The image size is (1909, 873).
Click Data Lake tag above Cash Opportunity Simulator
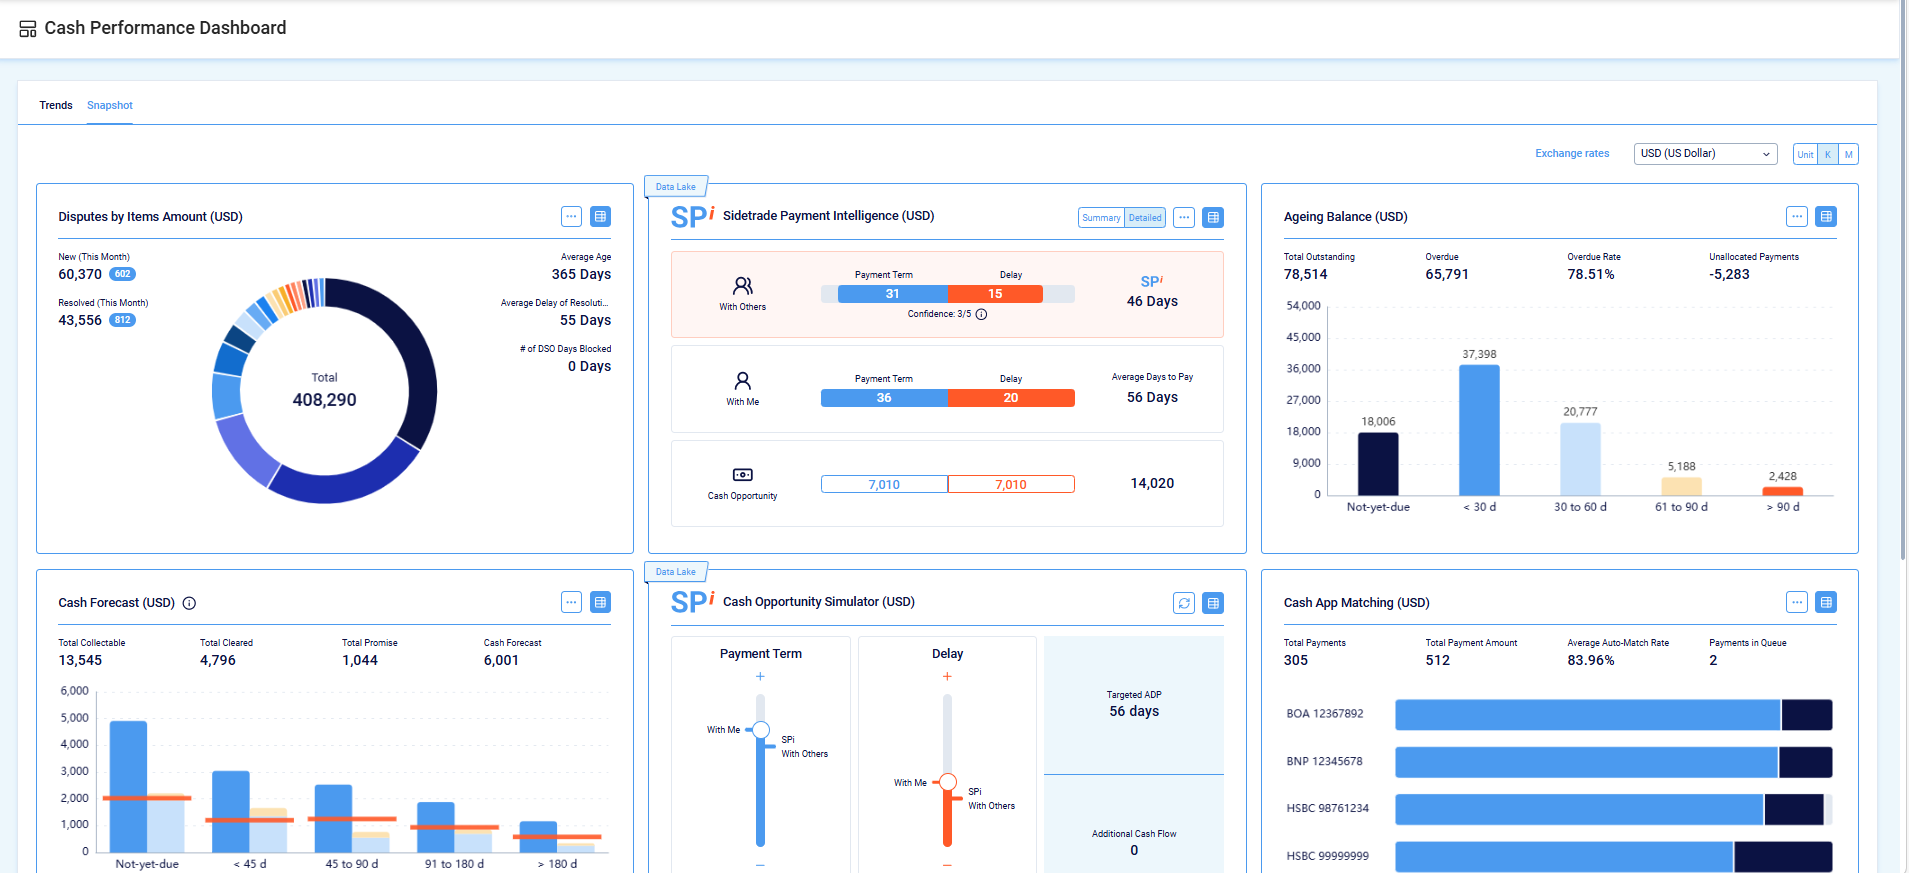[676, 572]
